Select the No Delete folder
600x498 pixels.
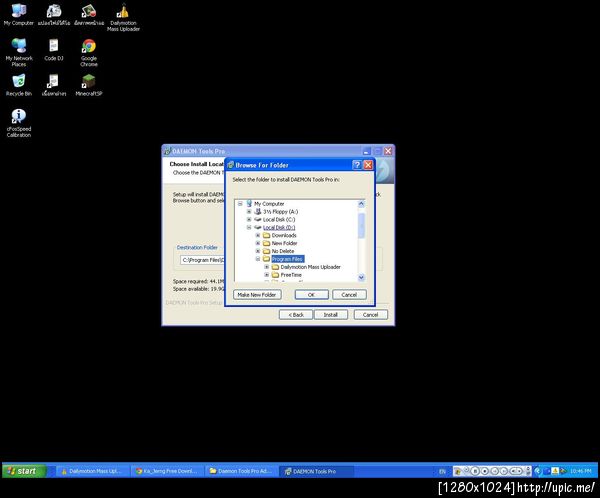click(283, 251)
